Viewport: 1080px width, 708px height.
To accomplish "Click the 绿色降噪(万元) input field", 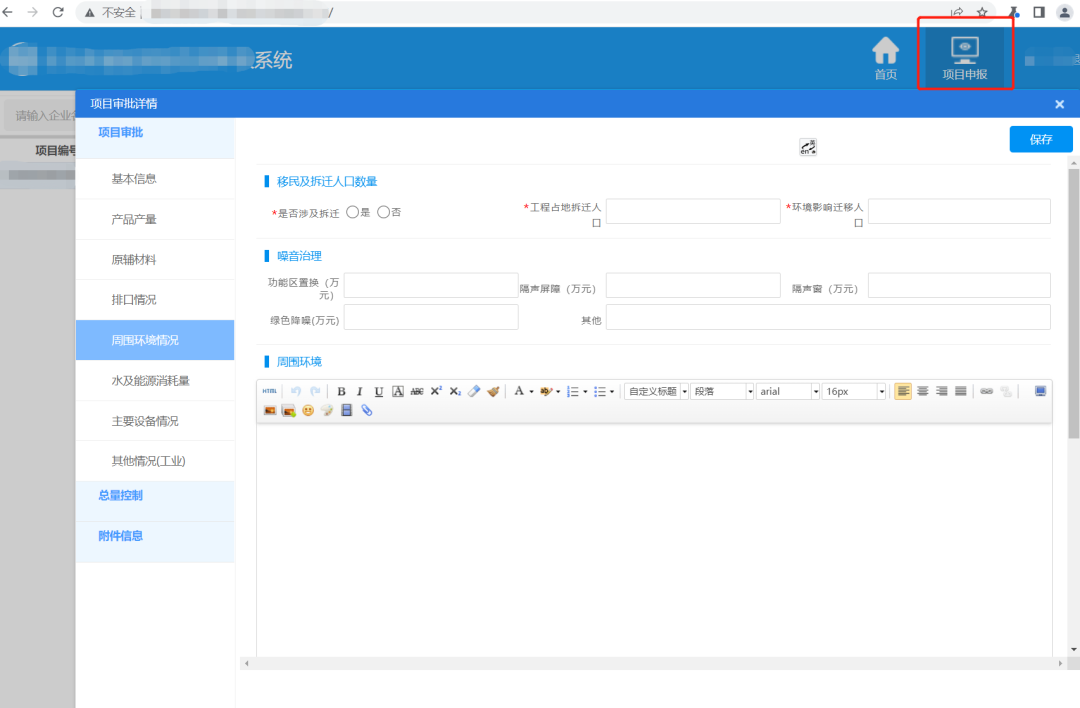I will (x=431, y=317).
